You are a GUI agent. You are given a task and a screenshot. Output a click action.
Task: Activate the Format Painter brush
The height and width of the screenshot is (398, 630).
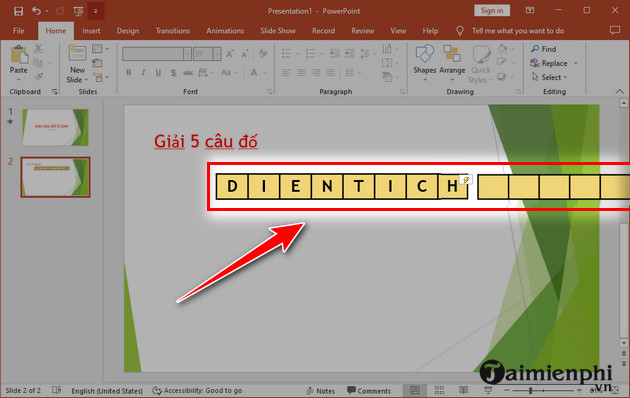click(38, 76)
